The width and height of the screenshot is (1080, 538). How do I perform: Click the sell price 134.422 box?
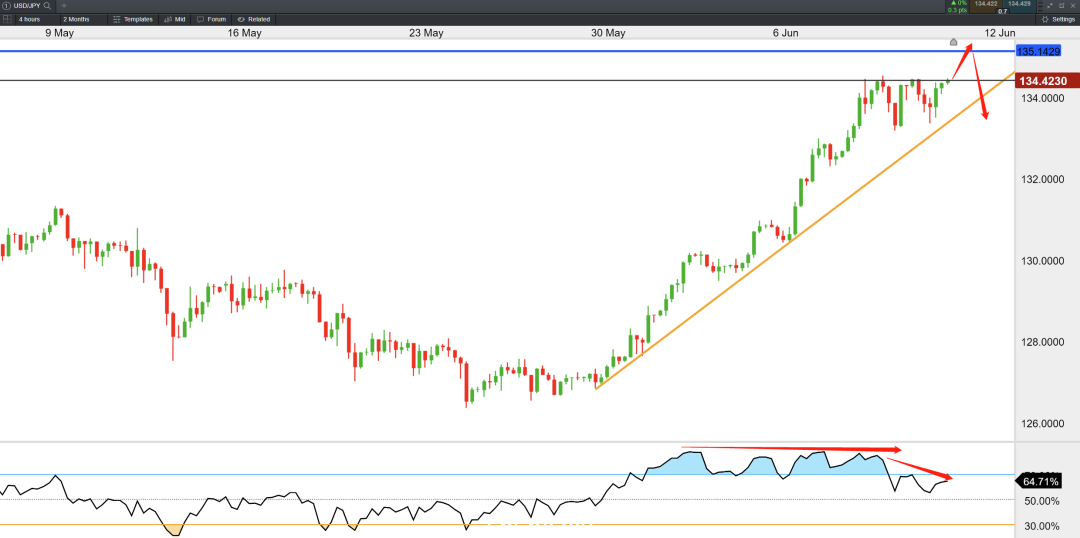tap(986, 6)
